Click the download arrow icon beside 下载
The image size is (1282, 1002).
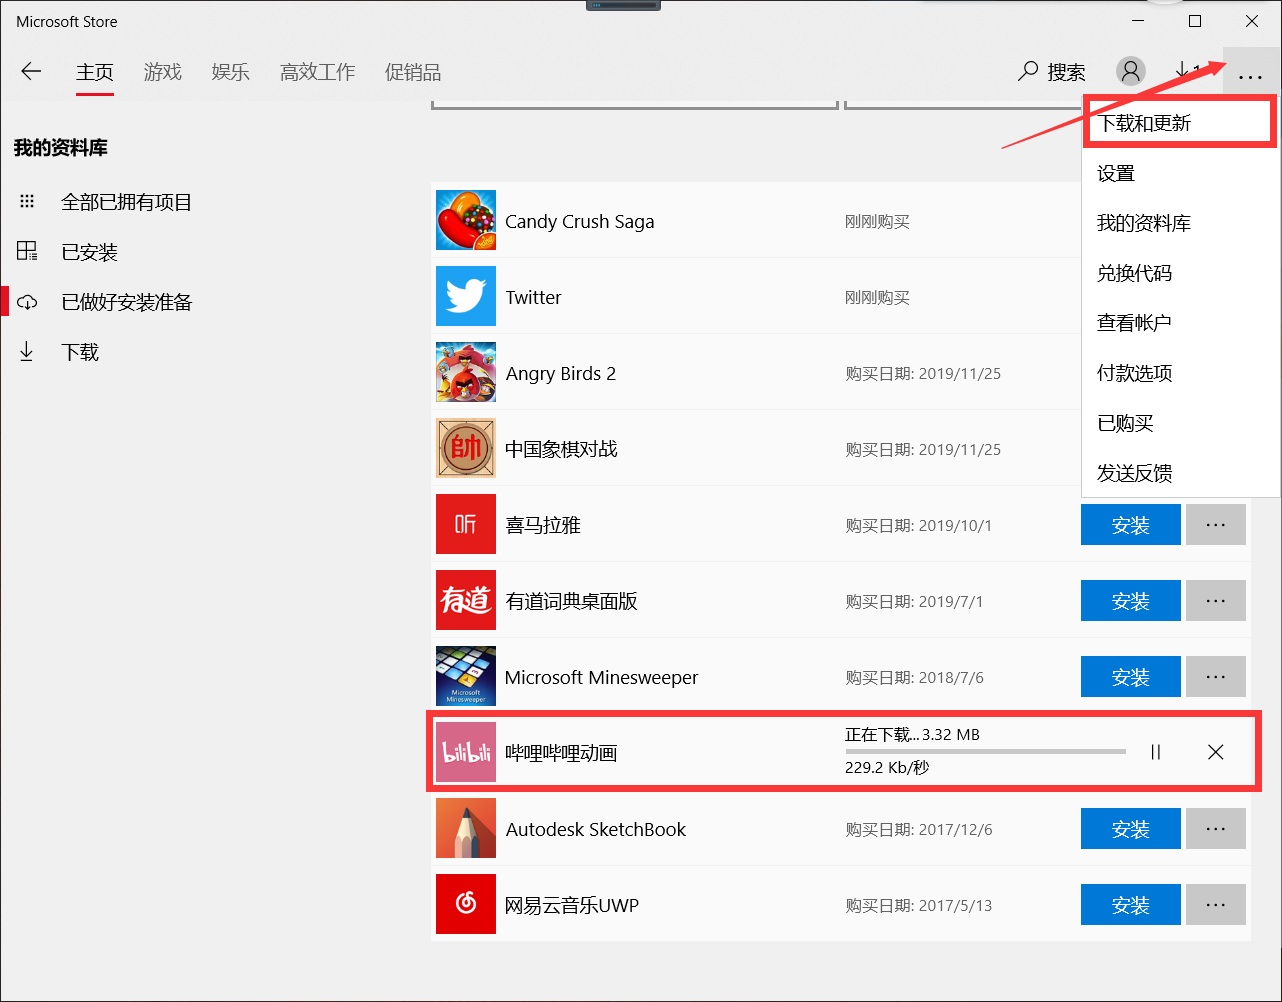[x=27, y=352]
